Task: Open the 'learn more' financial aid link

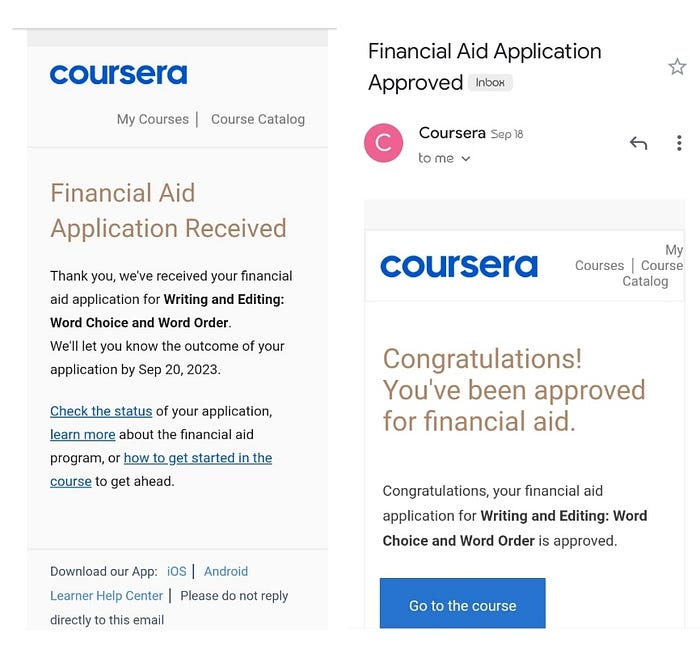Action: tap(83, 434)
